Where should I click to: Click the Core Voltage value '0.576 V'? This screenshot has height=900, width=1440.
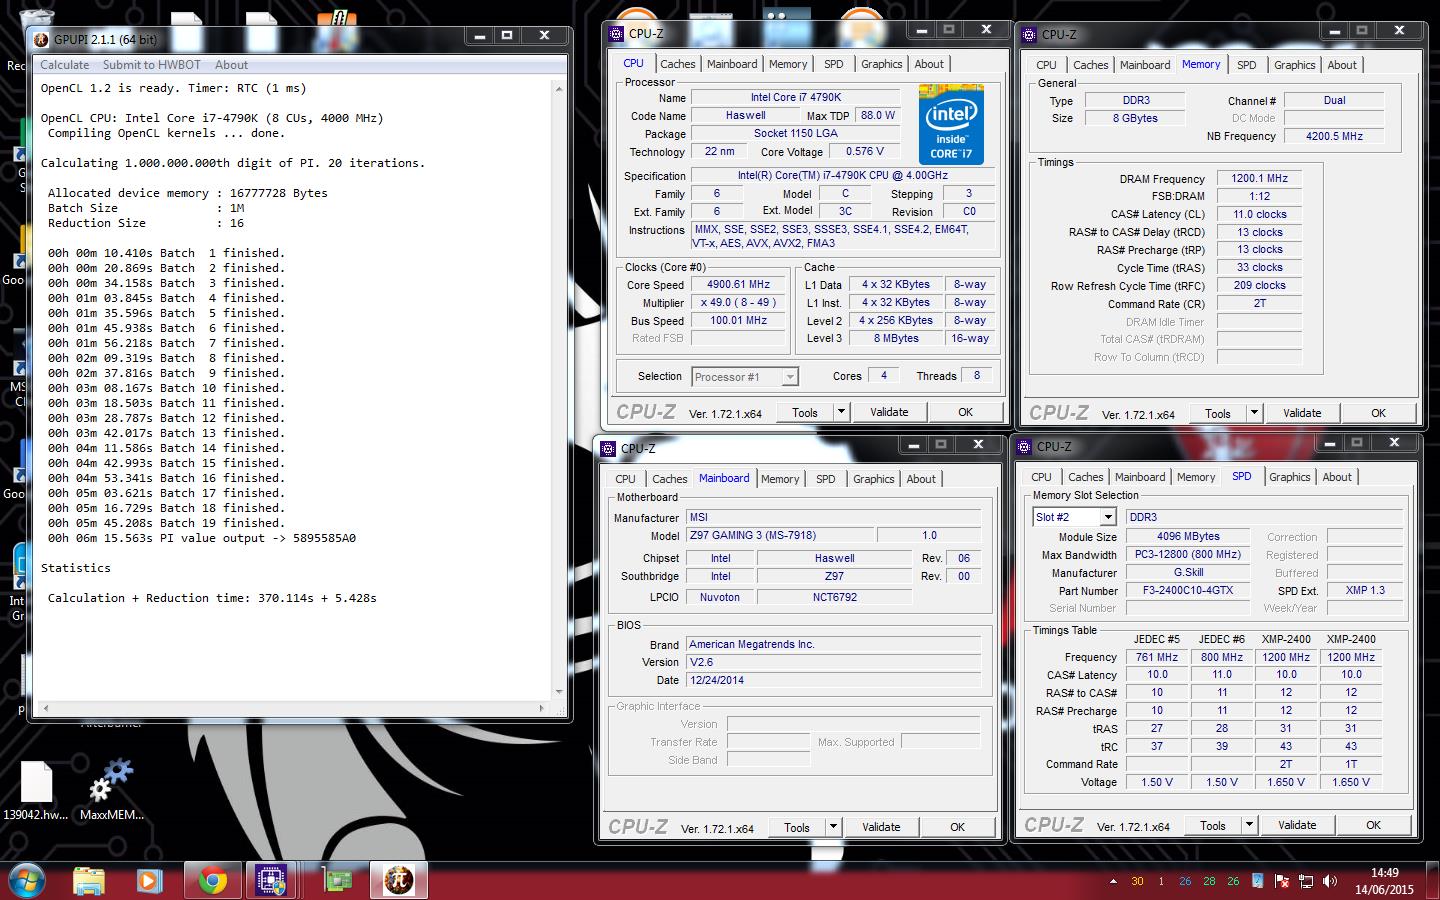tap(864, 152)
